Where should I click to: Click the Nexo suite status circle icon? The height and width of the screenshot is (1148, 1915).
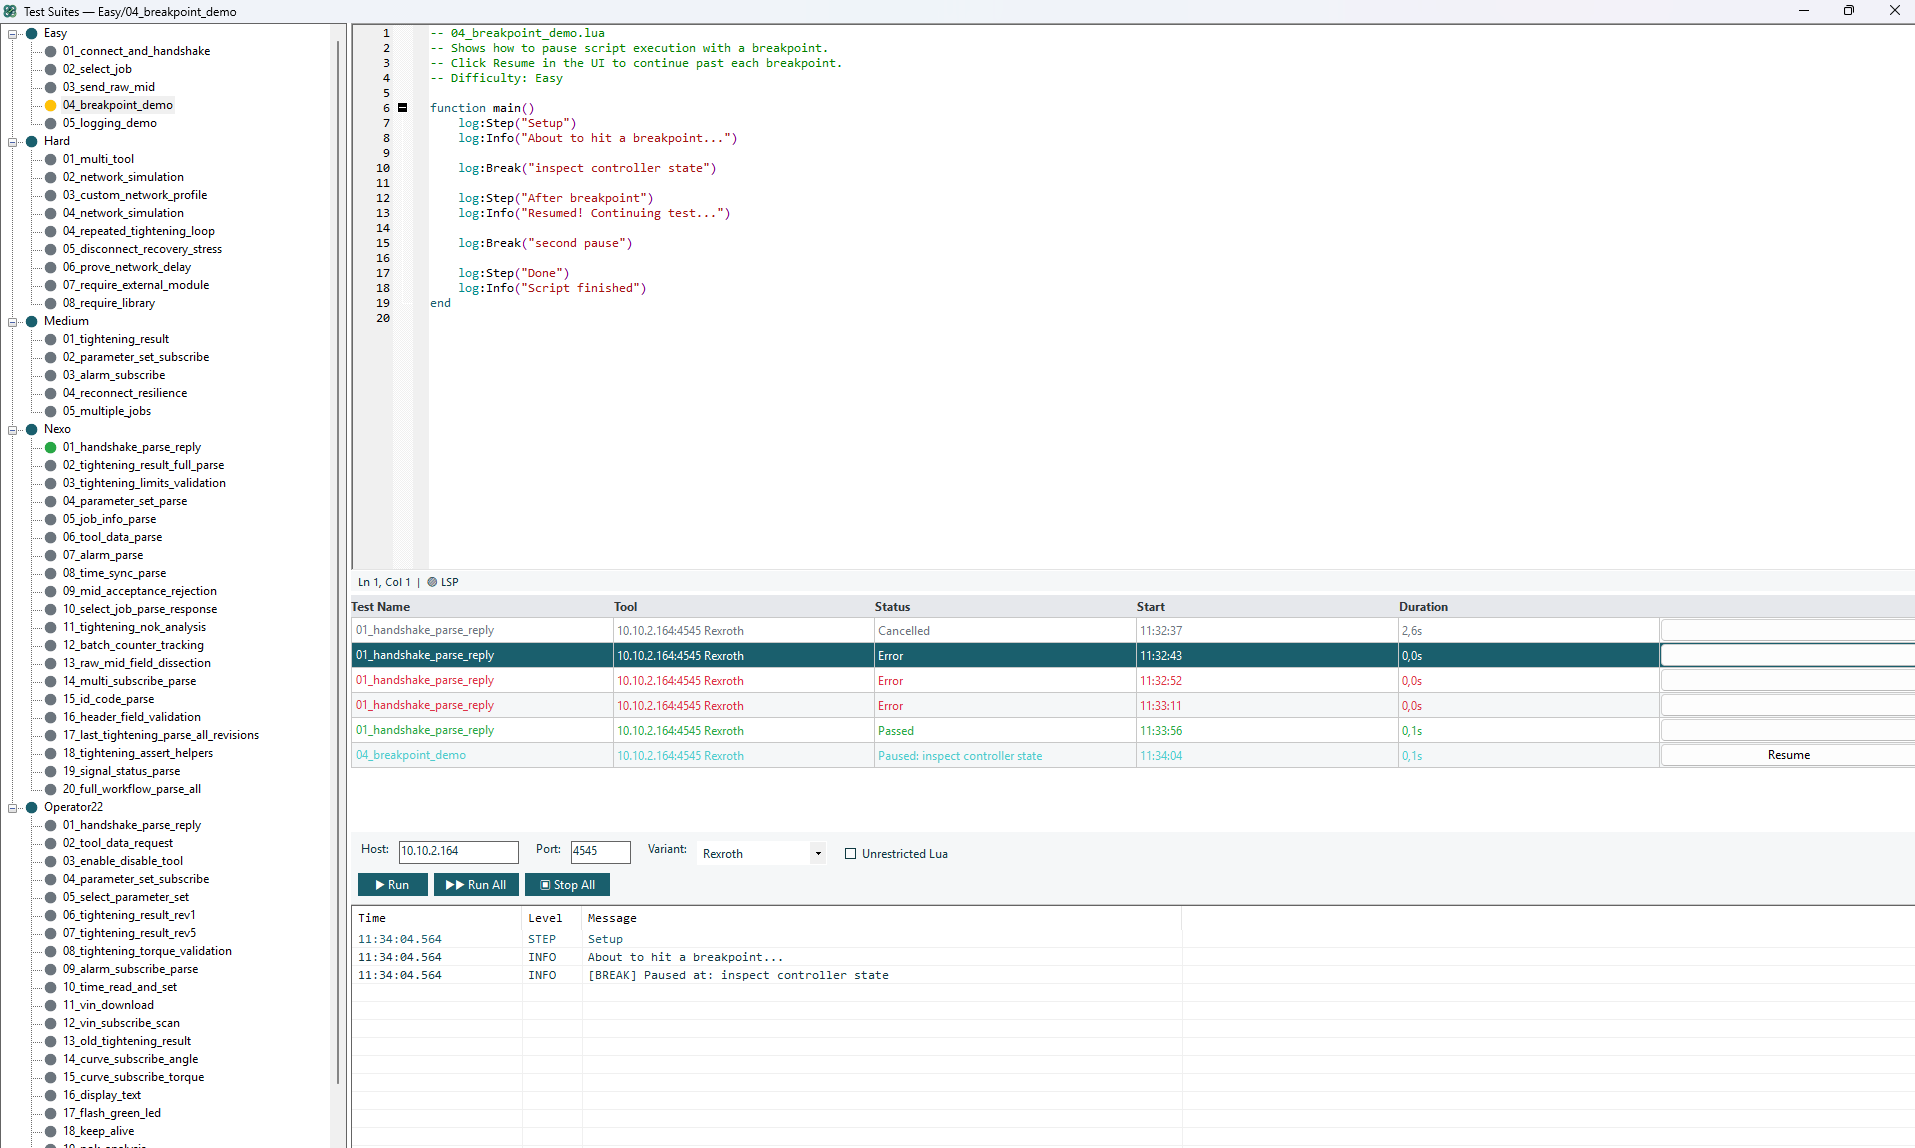pos(32,429)
